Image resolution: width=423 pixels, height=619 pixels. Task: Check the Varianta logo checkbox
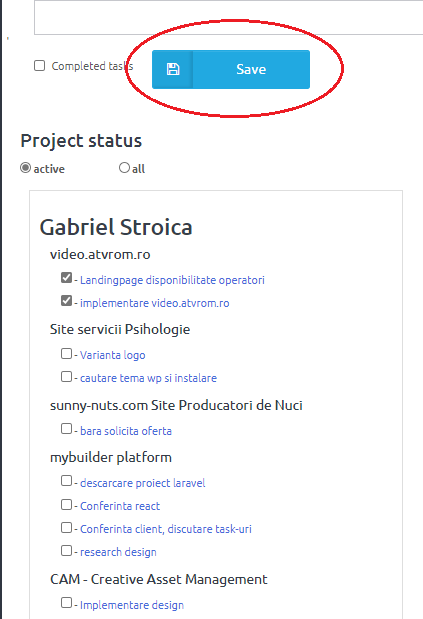click(66, 353)
